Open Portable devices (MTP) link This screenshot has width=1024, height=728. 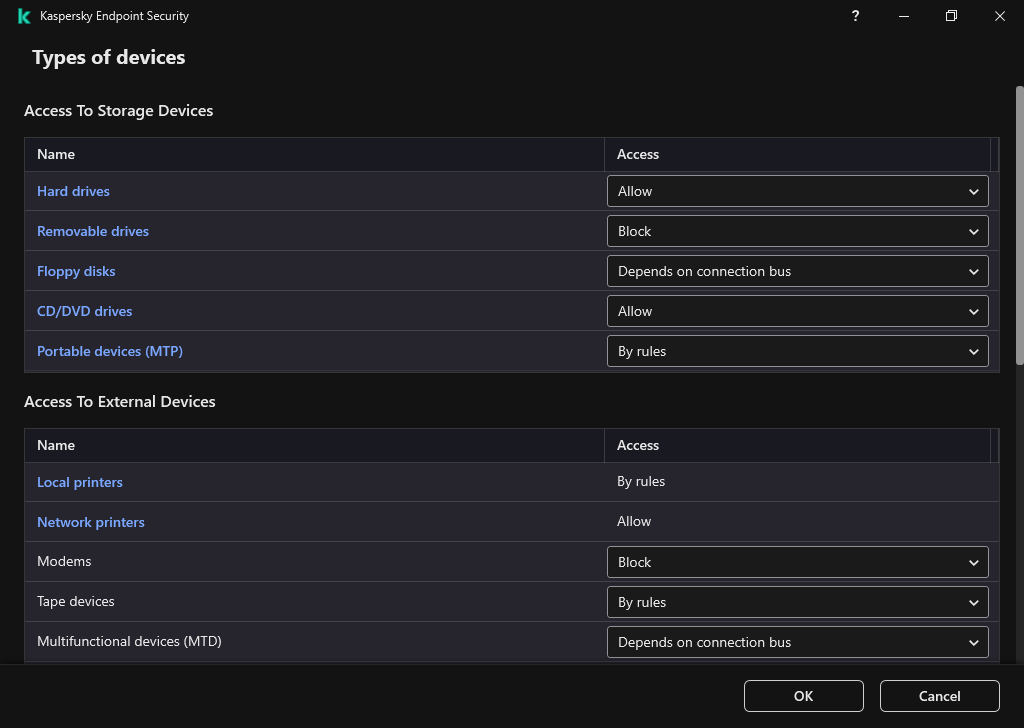point(110,351)
